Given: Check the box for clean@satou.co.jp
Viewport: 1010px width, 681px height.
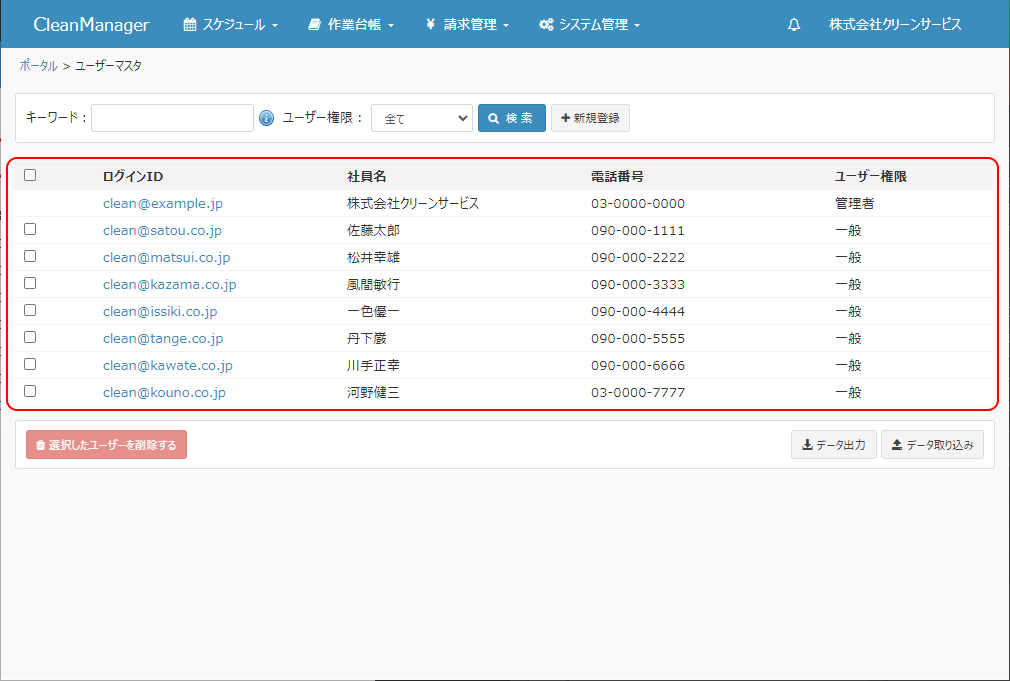Looking at the screenshot, I should 30,229.
